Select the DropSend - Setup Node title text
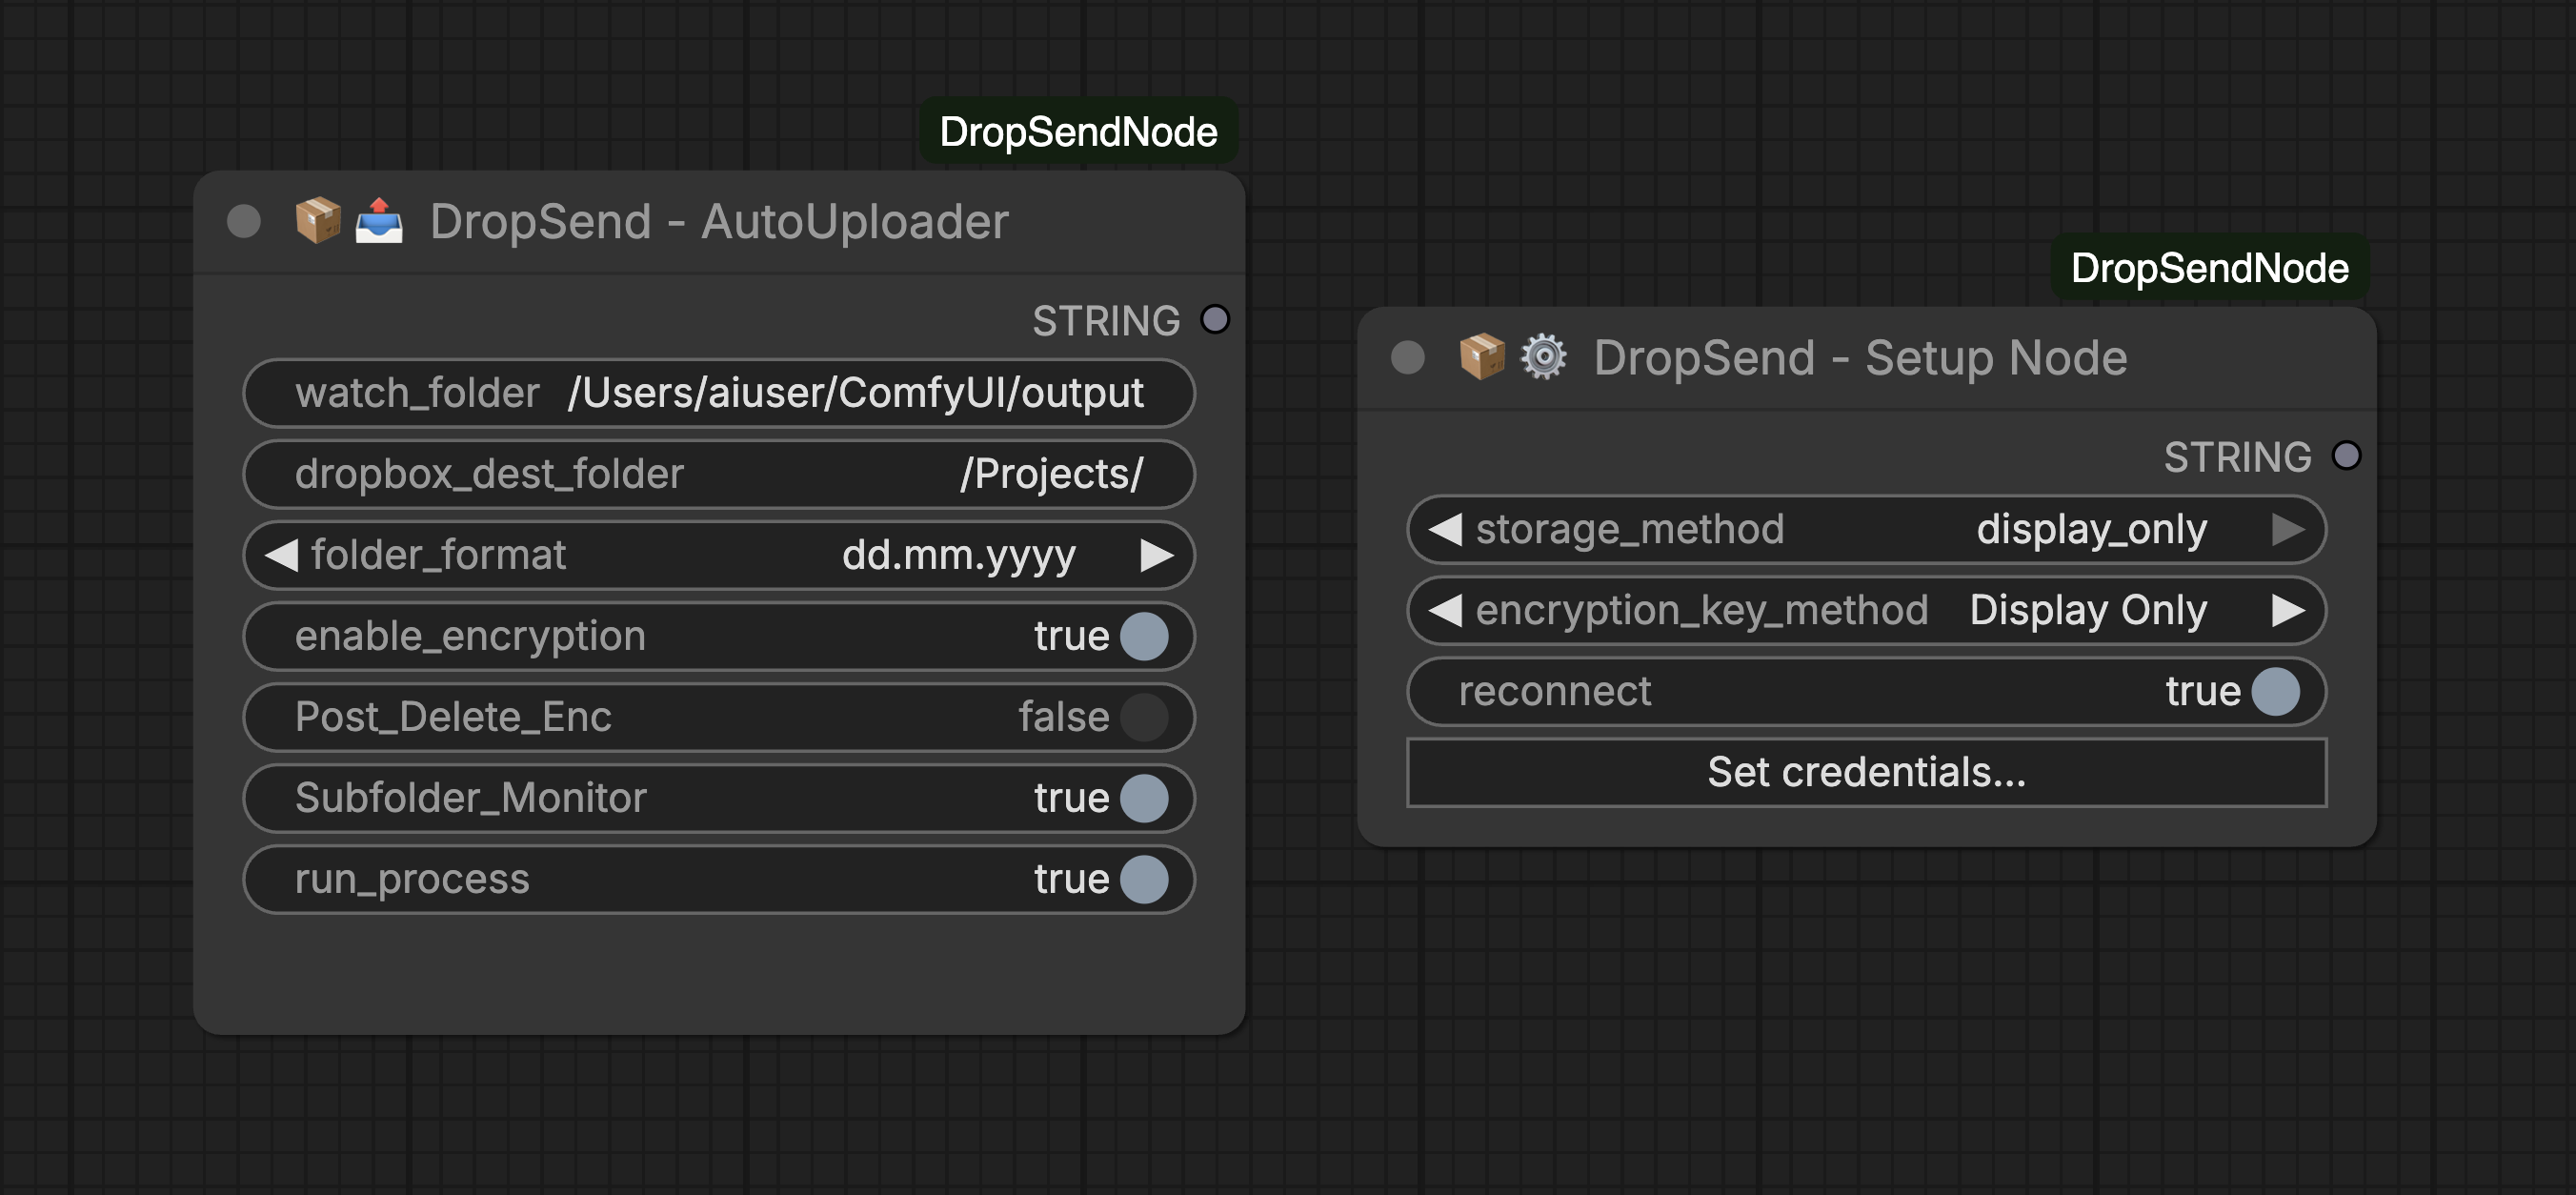The width and height of the screenshot is (2576, 1195). (x=1860, y=357)
